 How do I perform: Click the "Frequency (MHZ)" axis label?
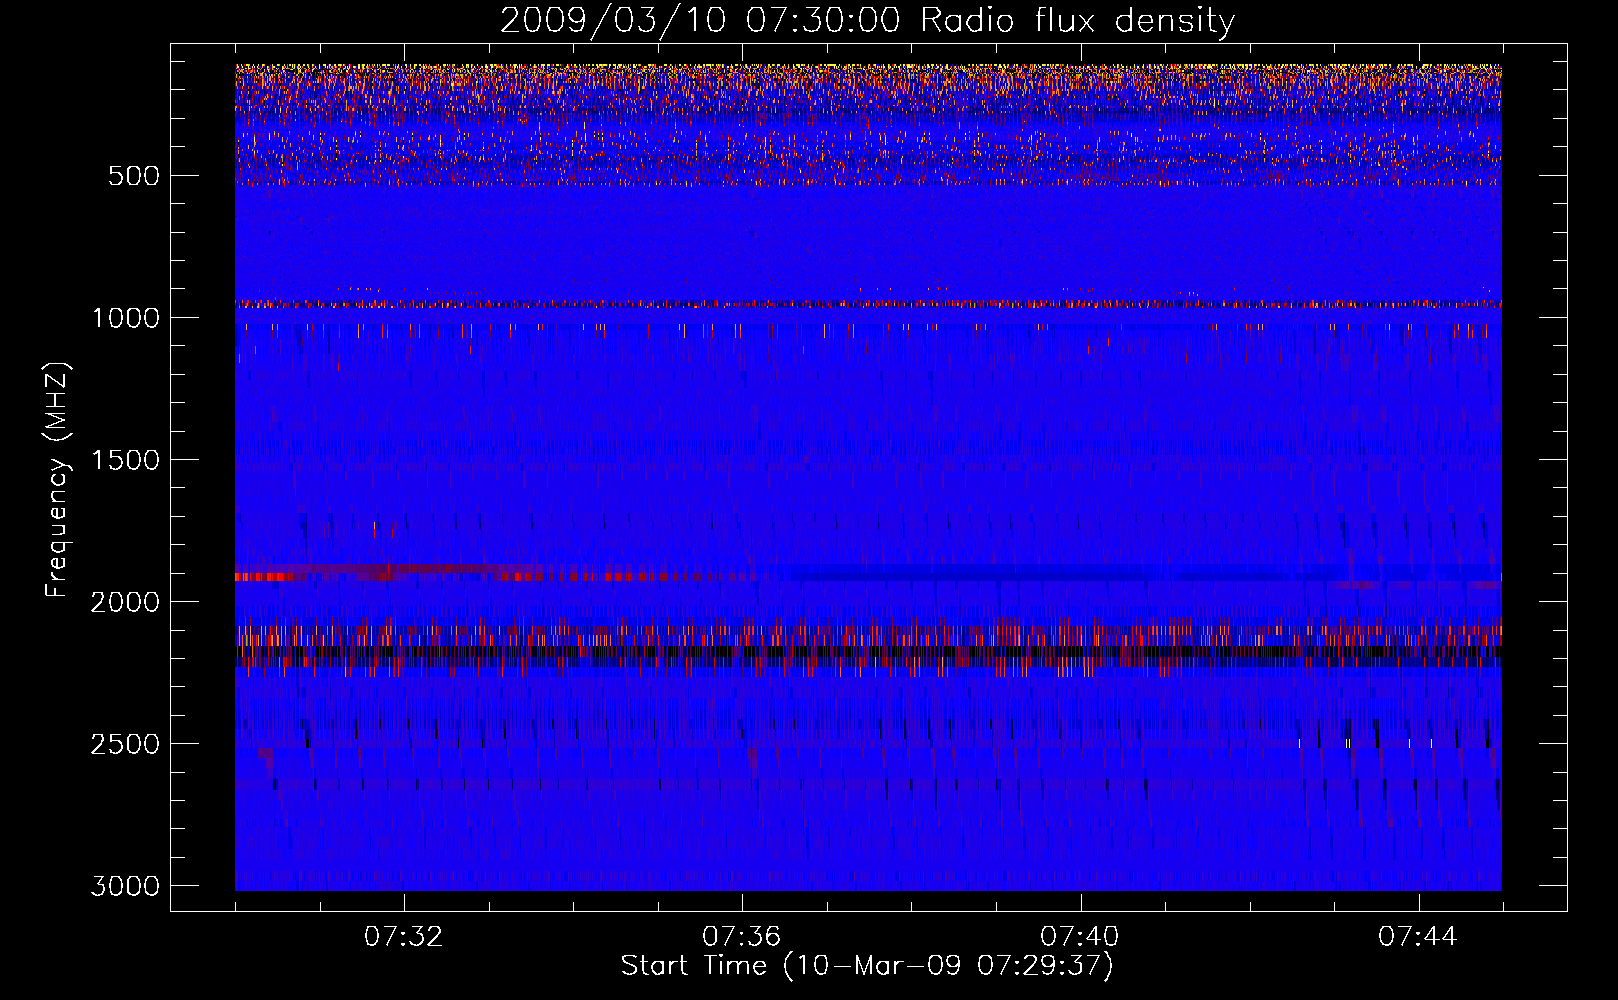[58, 479]
